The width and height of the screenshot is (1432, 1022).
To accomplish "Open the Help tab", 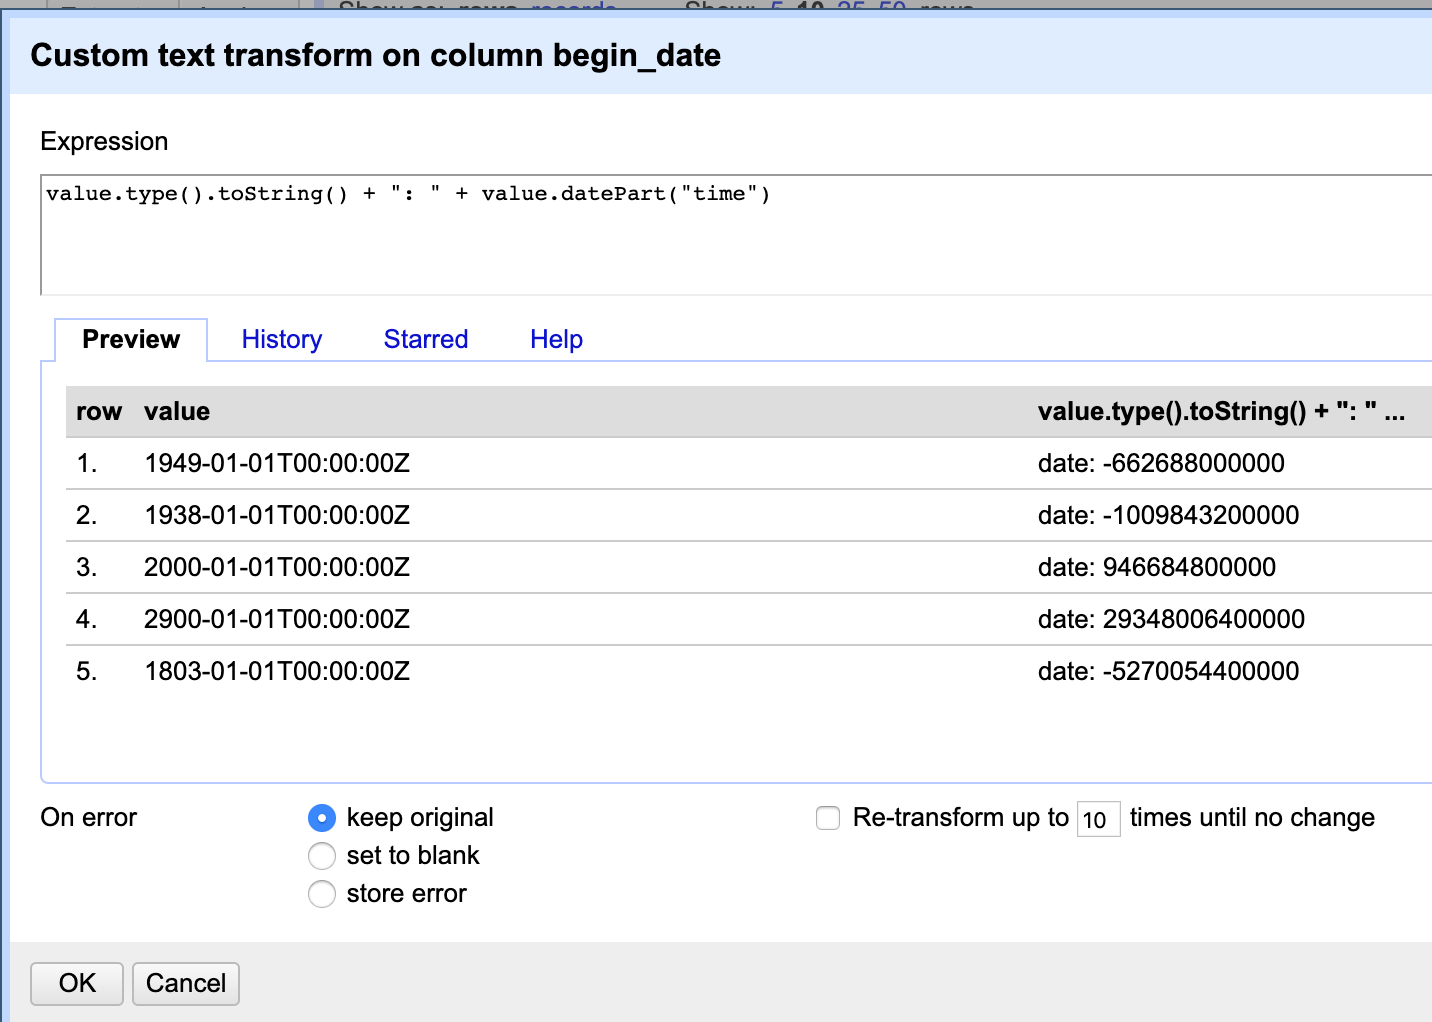I will 556,339.
